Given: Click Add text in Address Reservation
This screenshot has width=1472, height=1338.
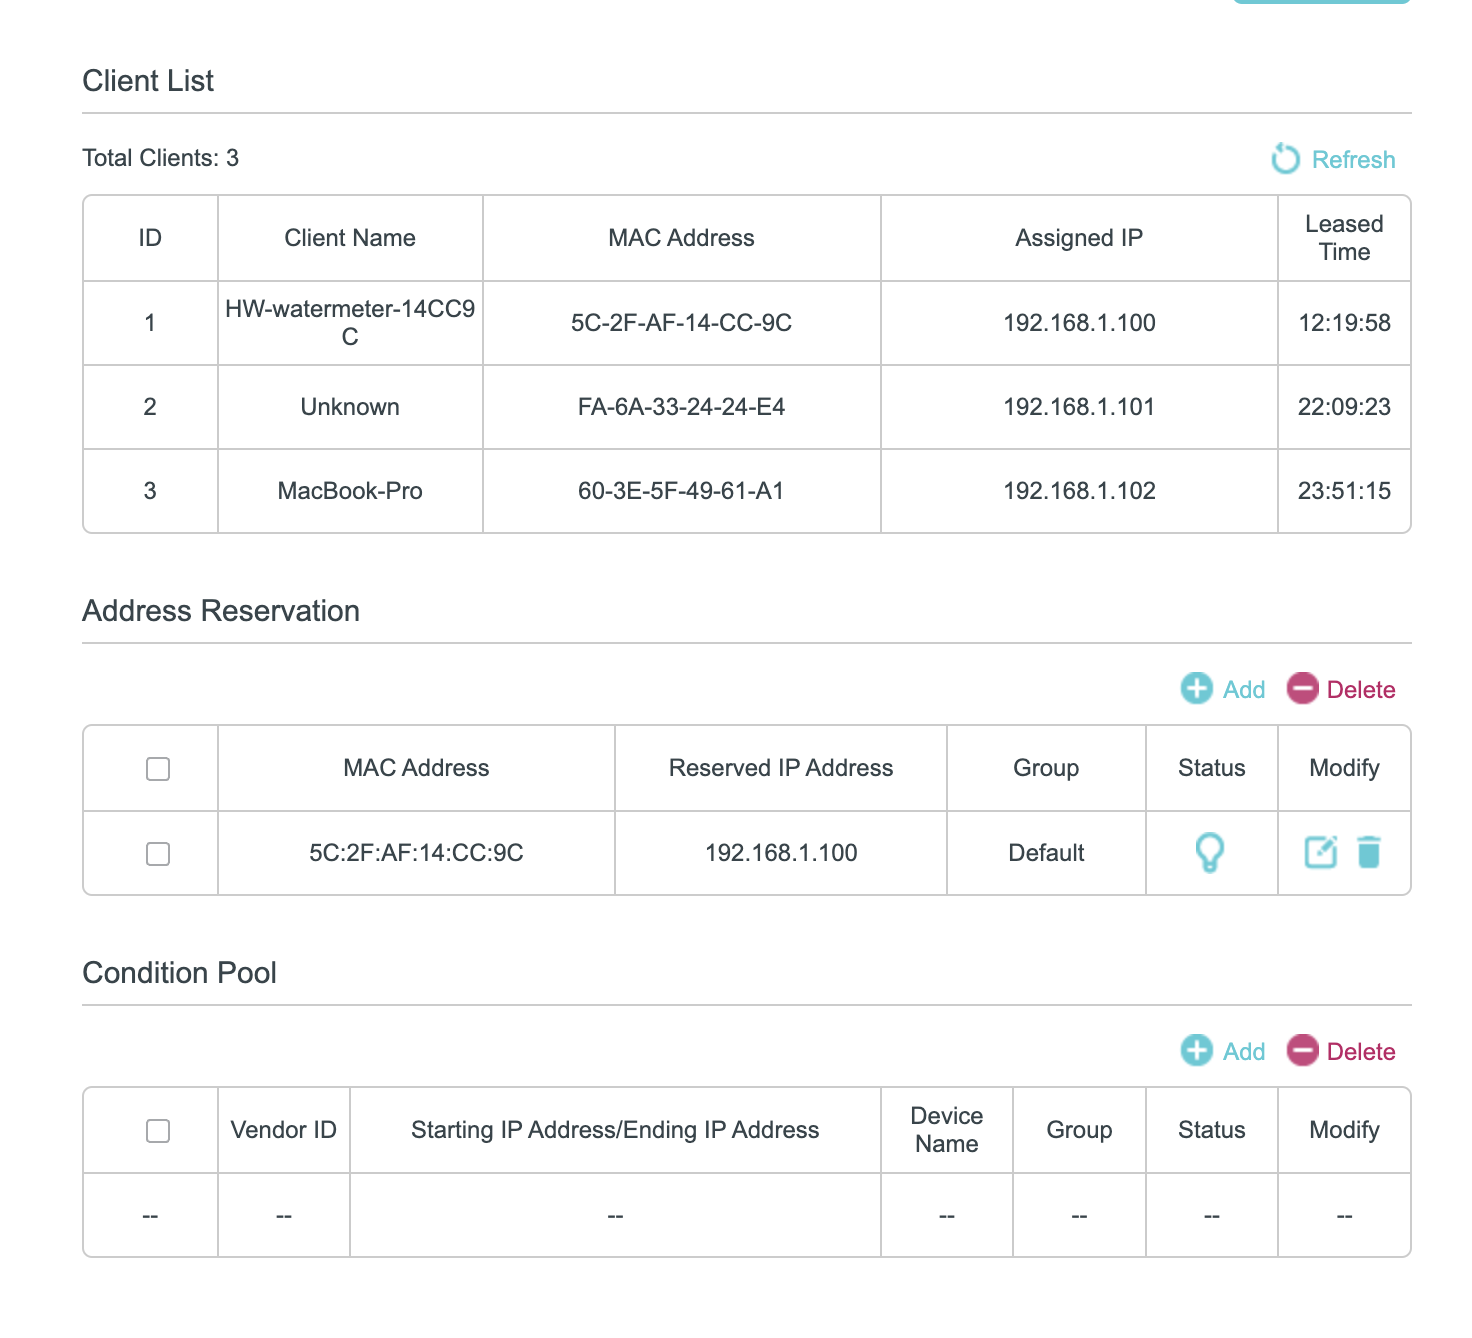Looking at the screenshot, I should (1244, 690).
